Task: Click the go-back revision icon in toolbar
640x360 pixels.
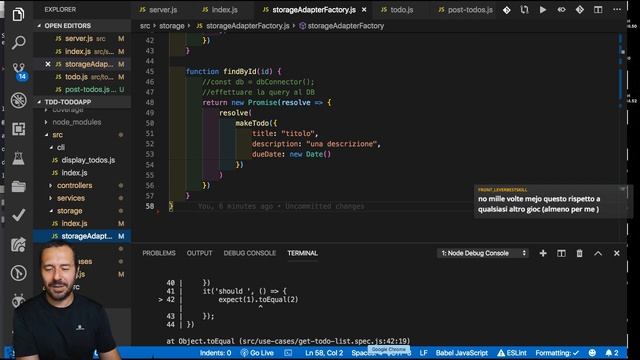Action: coord(562,9)
